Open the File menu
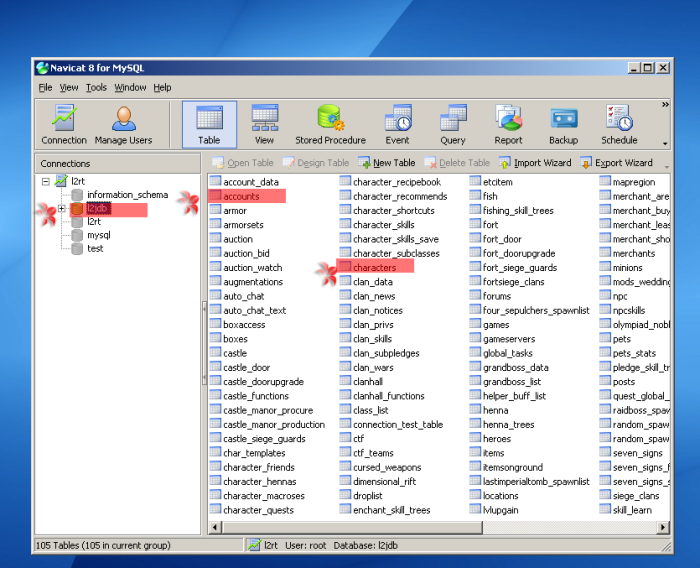This screenshot has height=568, width=700. pyautogui.click(x=45, y=88)
